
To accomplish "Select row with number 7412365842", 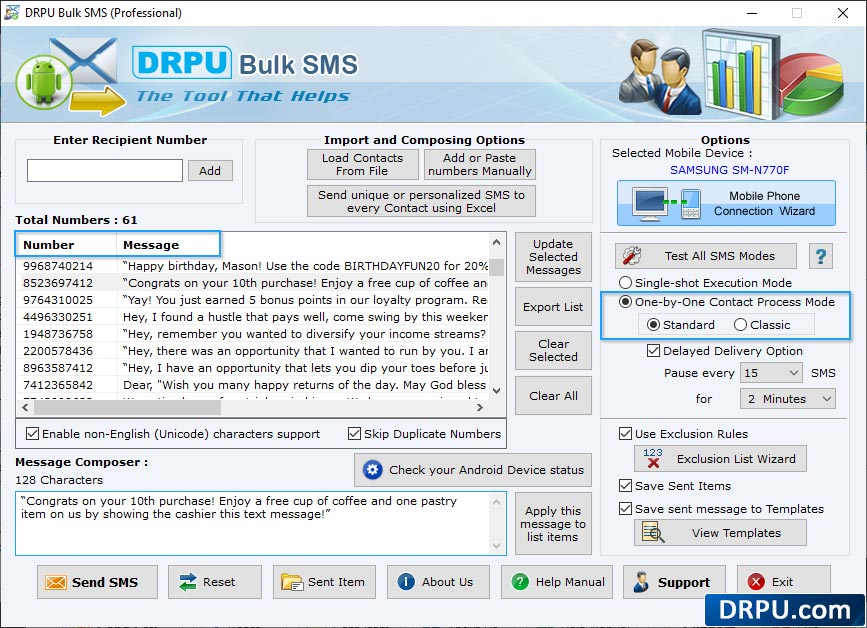I will (253, 385).
